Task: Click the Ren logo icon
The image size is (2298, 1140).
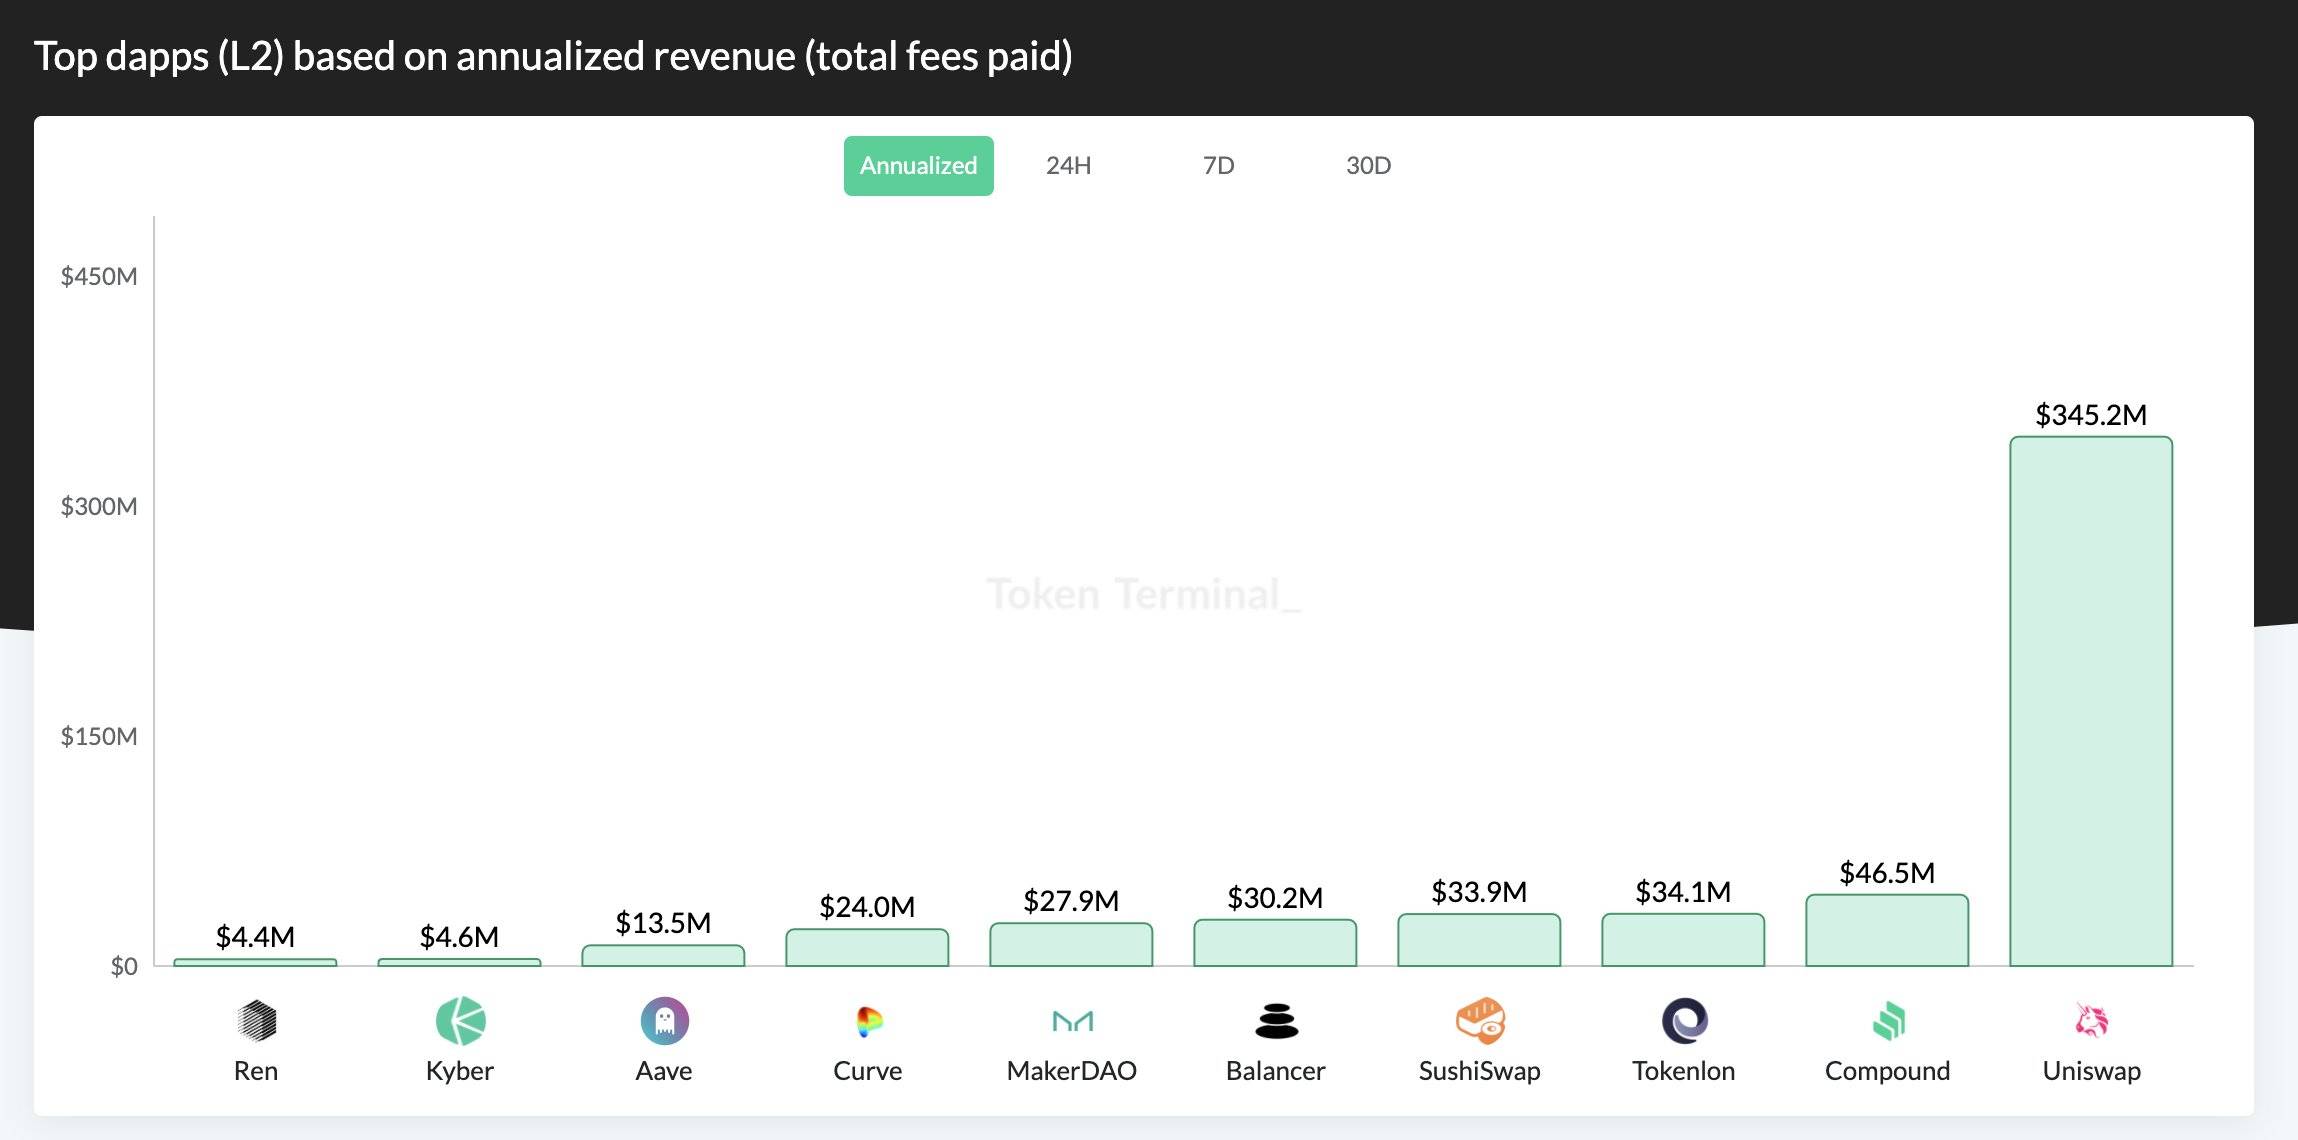Action: coord(256,1021)
